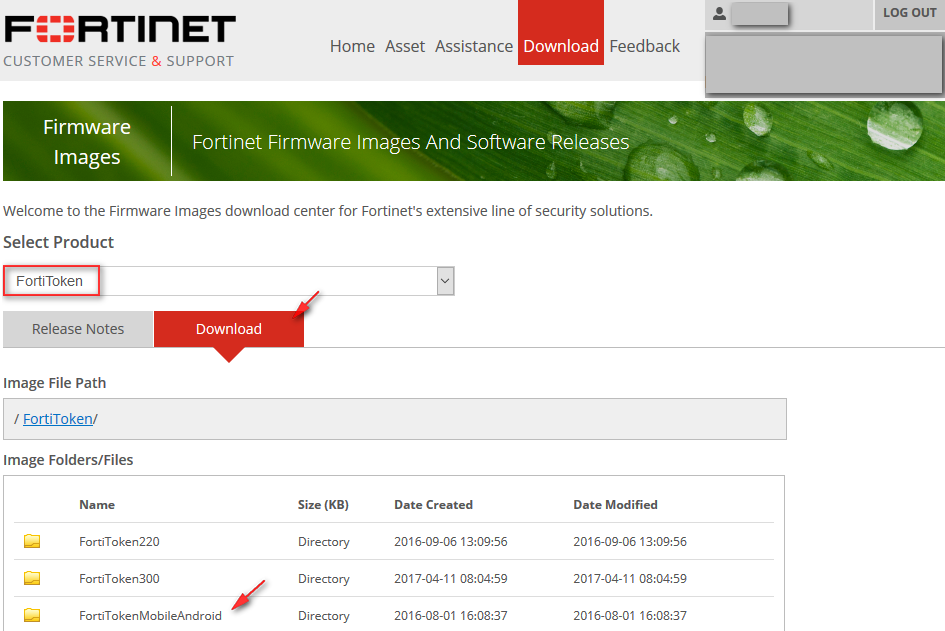Go to the Home menu
This screenshot has height=631, width=945.
pos(352,46)
